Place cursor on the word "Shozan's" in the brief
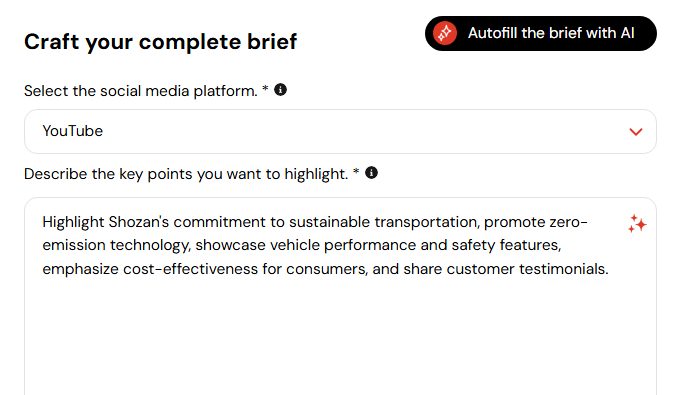 pos(139,222)
